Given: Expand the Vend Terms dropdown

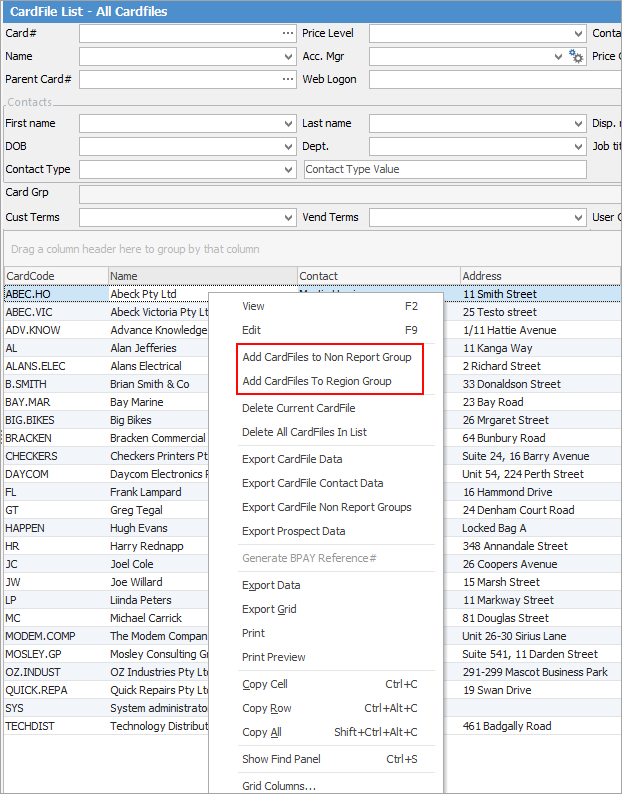Looking at the screenshot, I should click(x=578, y=218).
